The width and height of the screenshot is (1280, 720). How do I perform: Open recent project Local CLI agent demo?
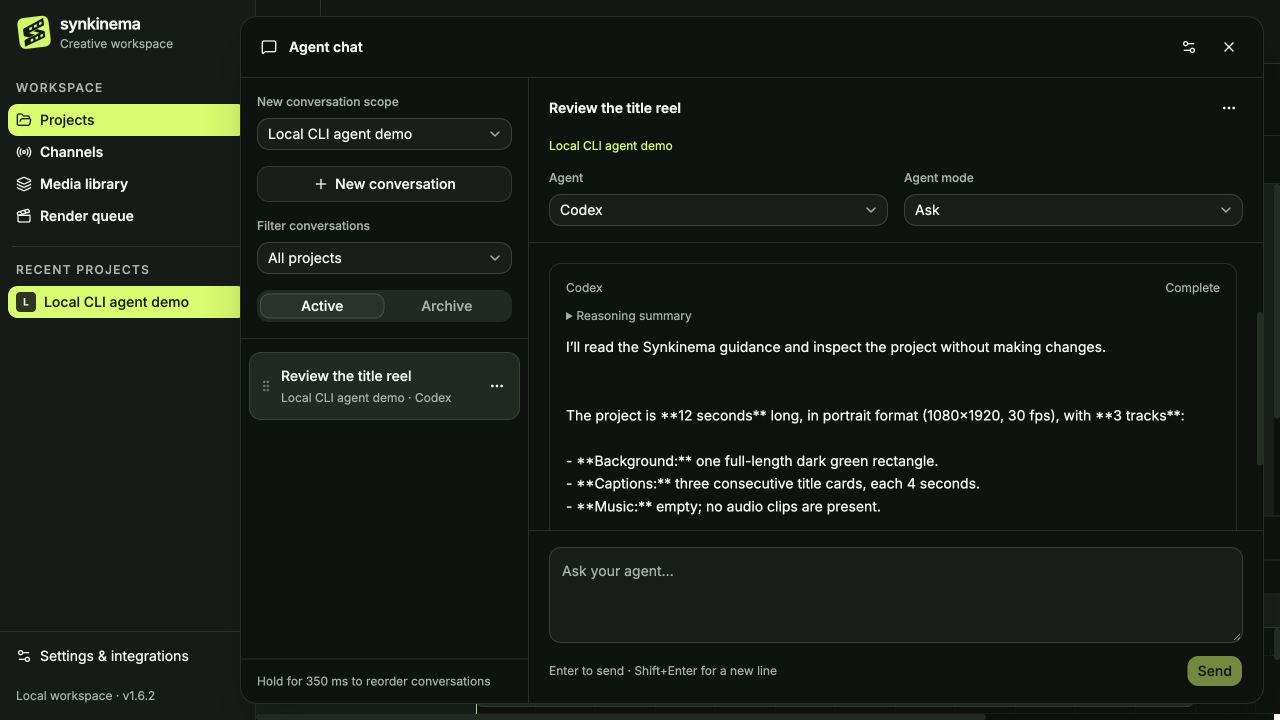pos(124,302)
